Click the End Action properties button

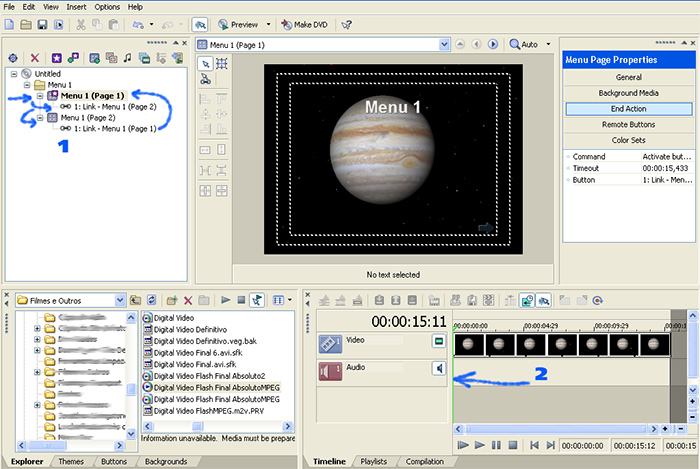(629, 108)
